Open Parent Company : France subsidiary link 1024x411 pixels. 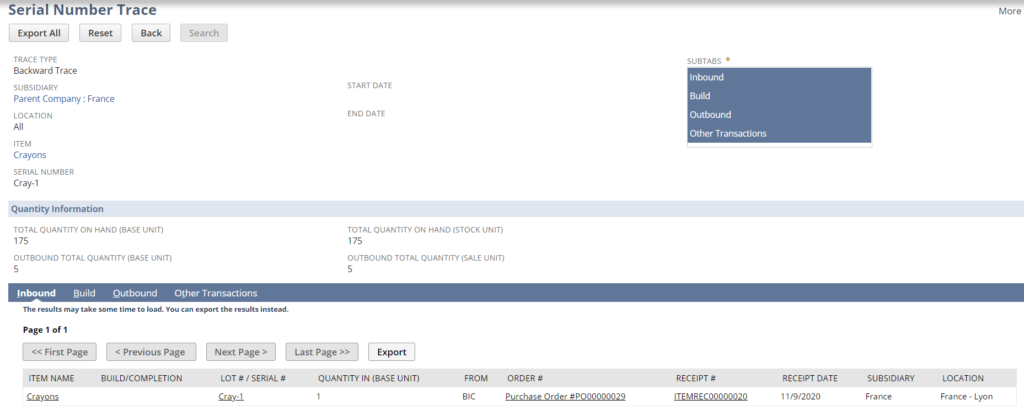click(x=64, y=99)
